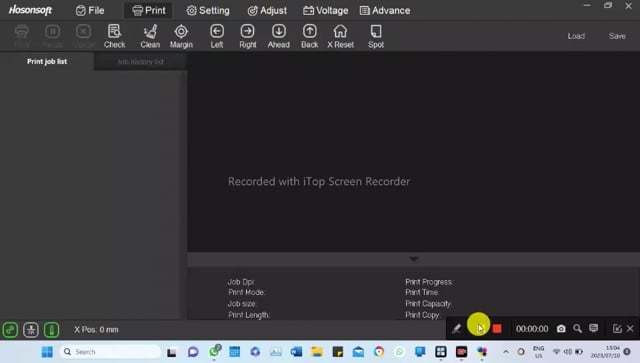
Task: Open the File menu
Action: [x=90, y=11]
